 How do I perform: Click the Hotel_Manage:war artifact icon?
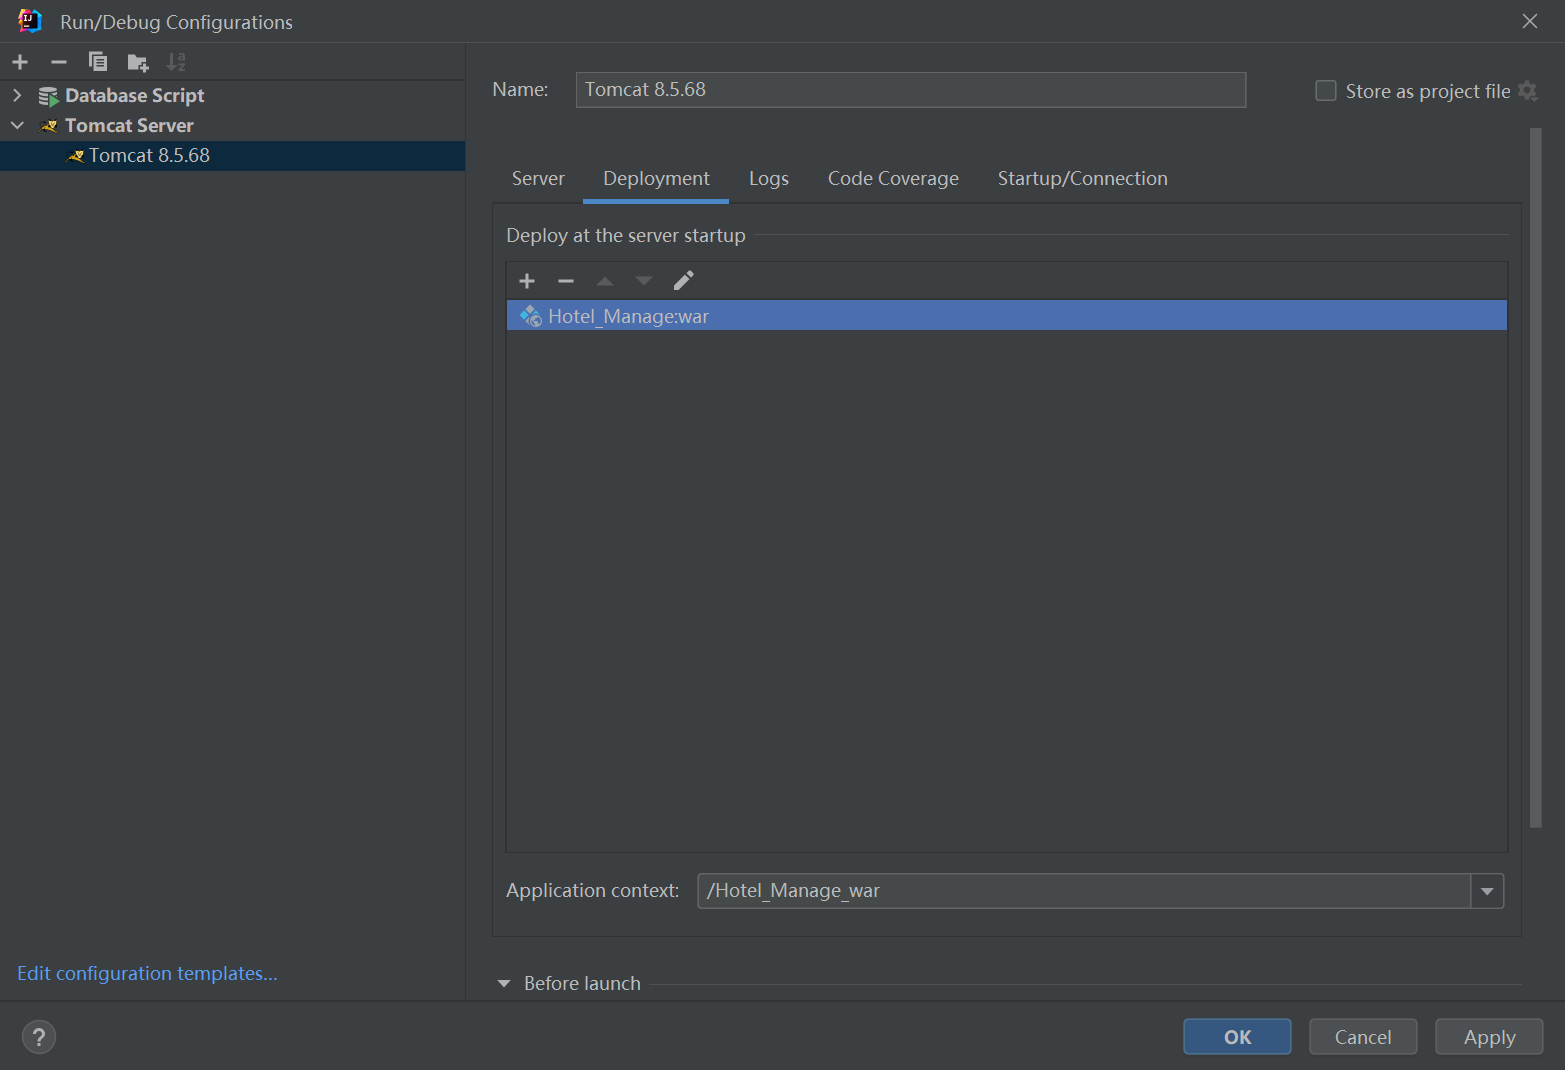click(531, 316)
